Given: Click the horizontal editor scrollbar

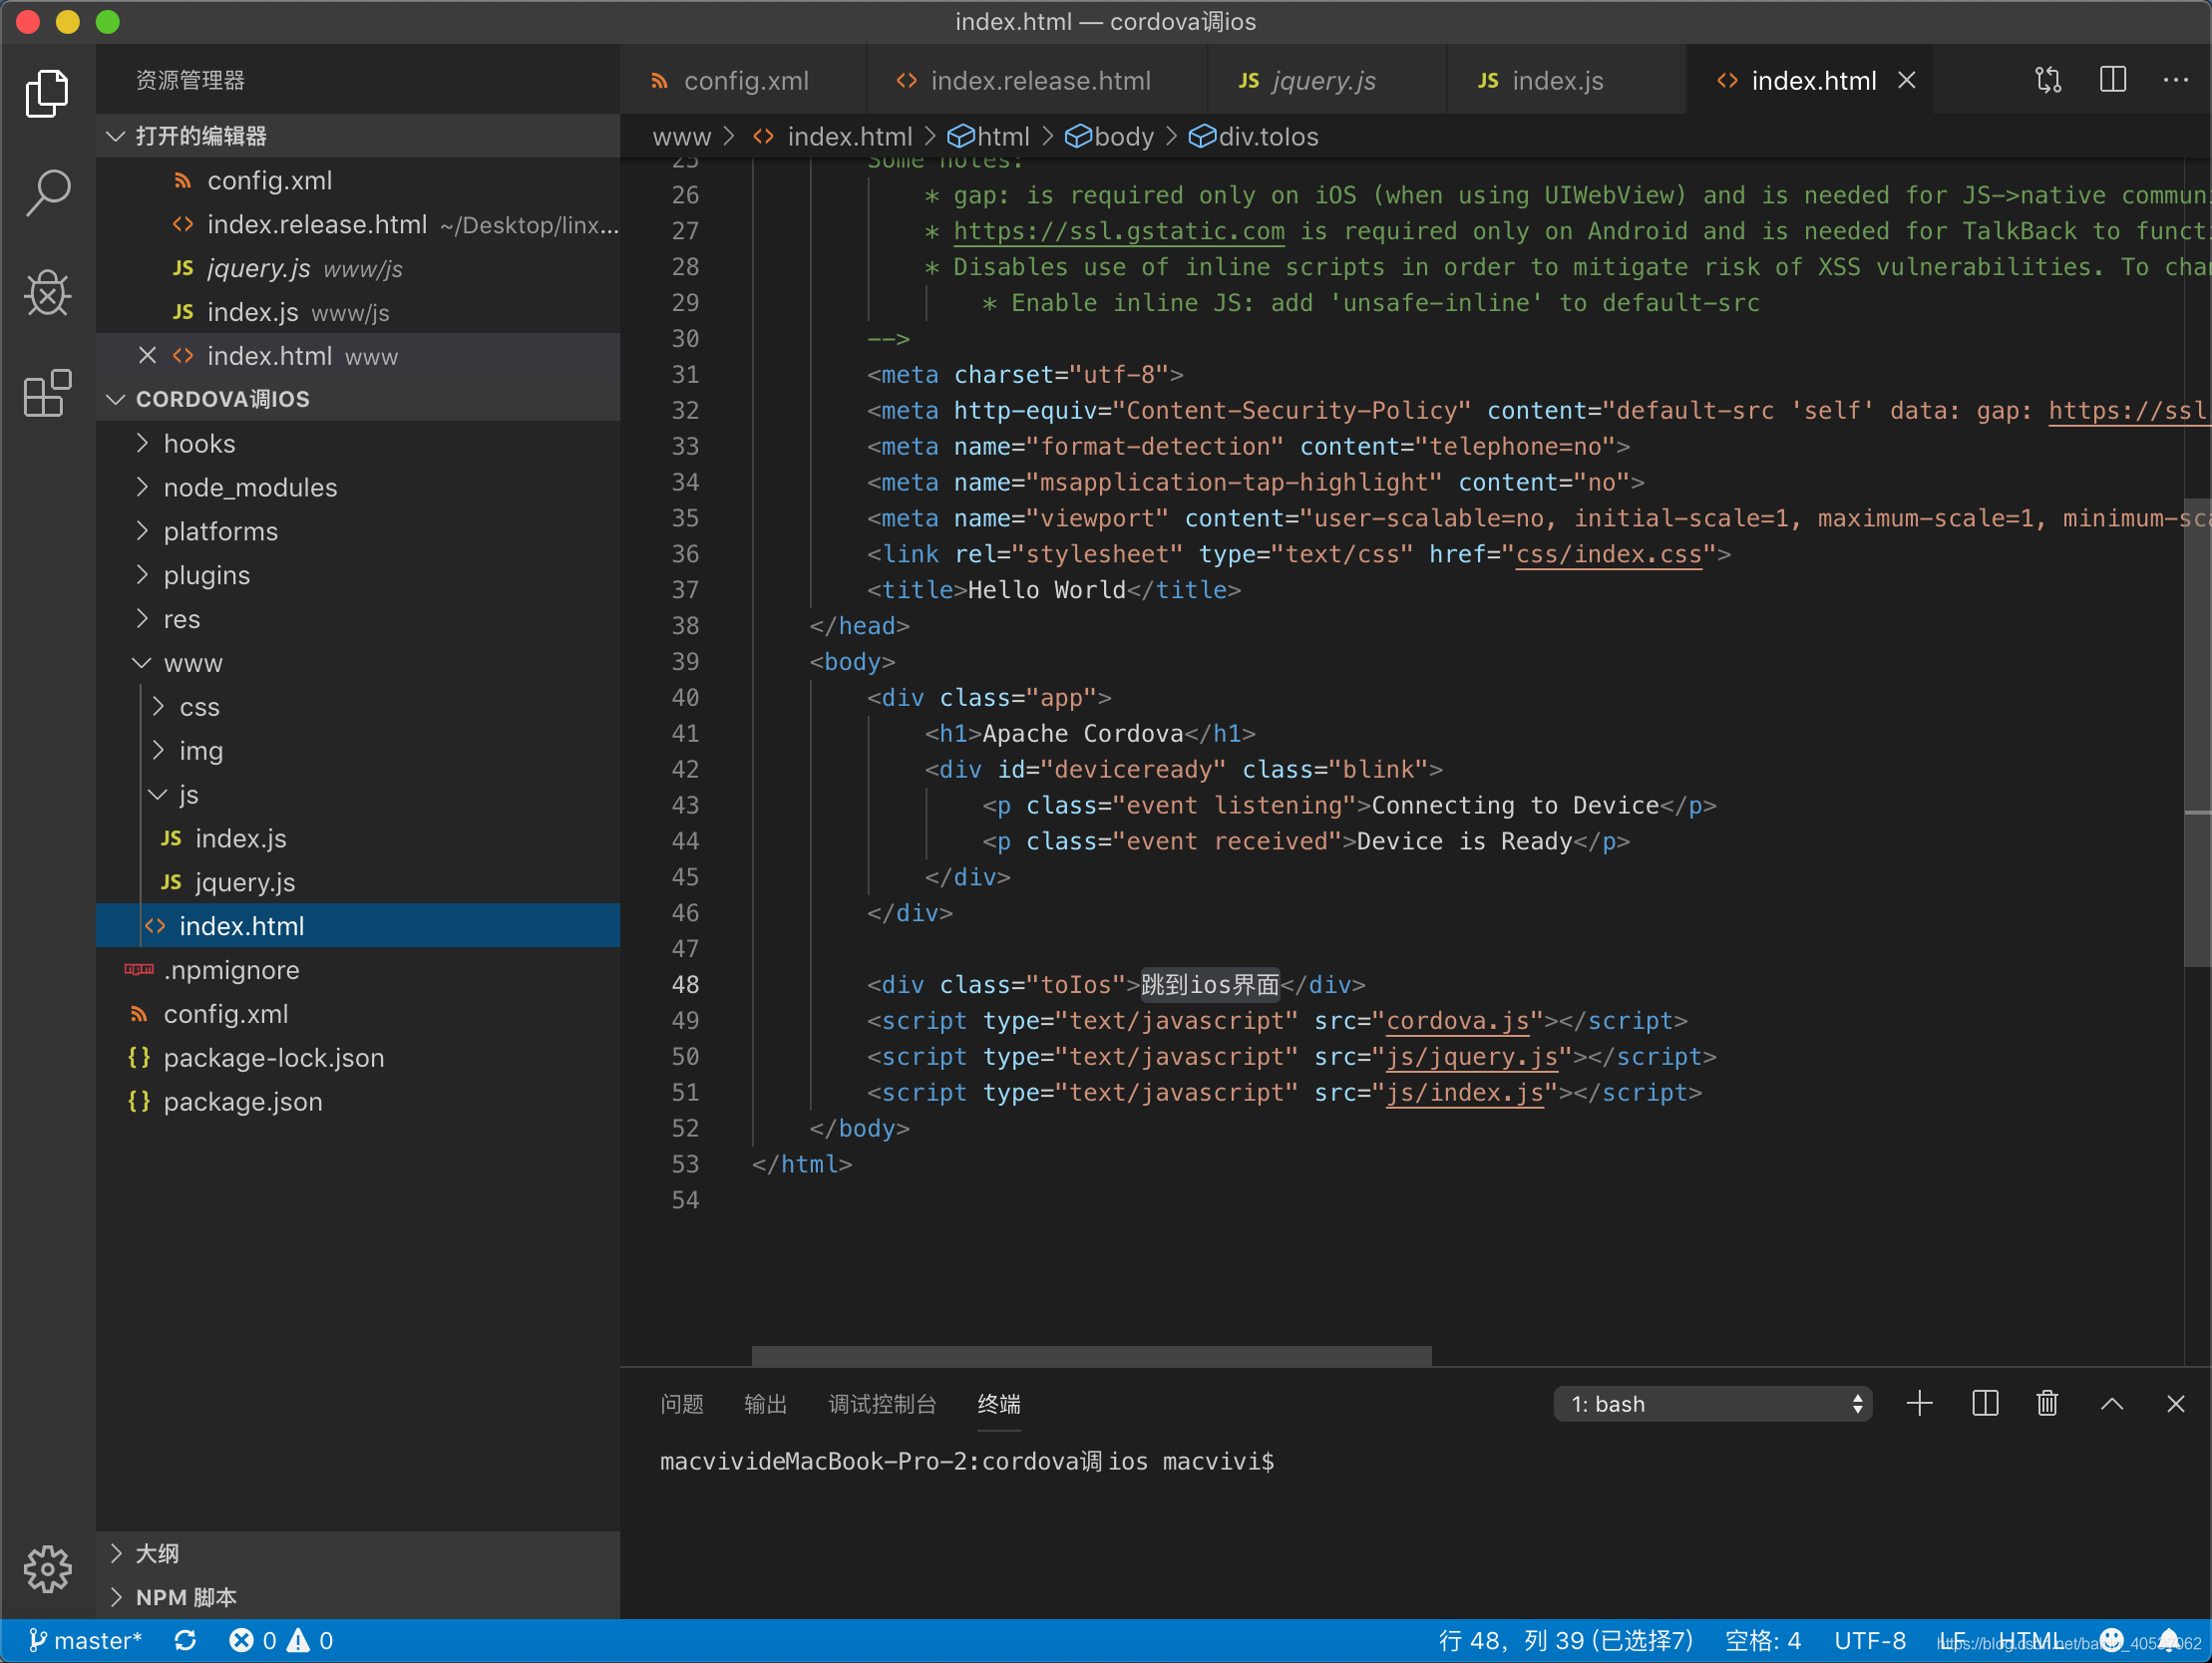Looking at the screenshot, I should 1091,1355.
